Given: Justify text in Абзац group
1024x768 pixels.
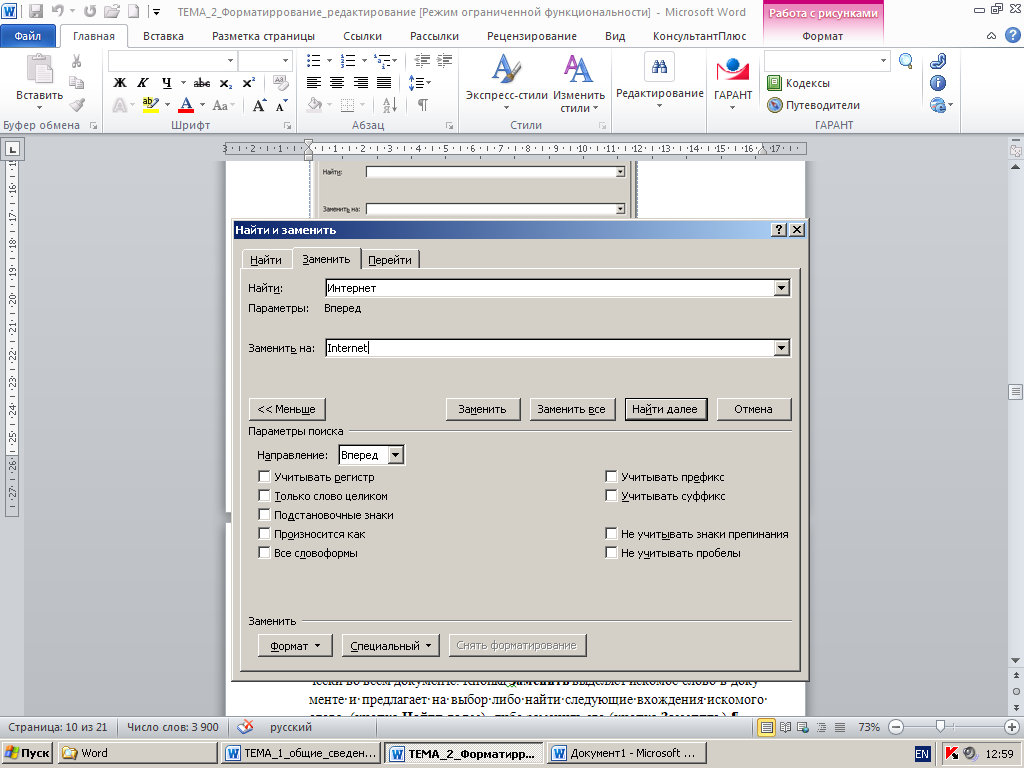Looking at the screenshot, I should coord(384,83).
